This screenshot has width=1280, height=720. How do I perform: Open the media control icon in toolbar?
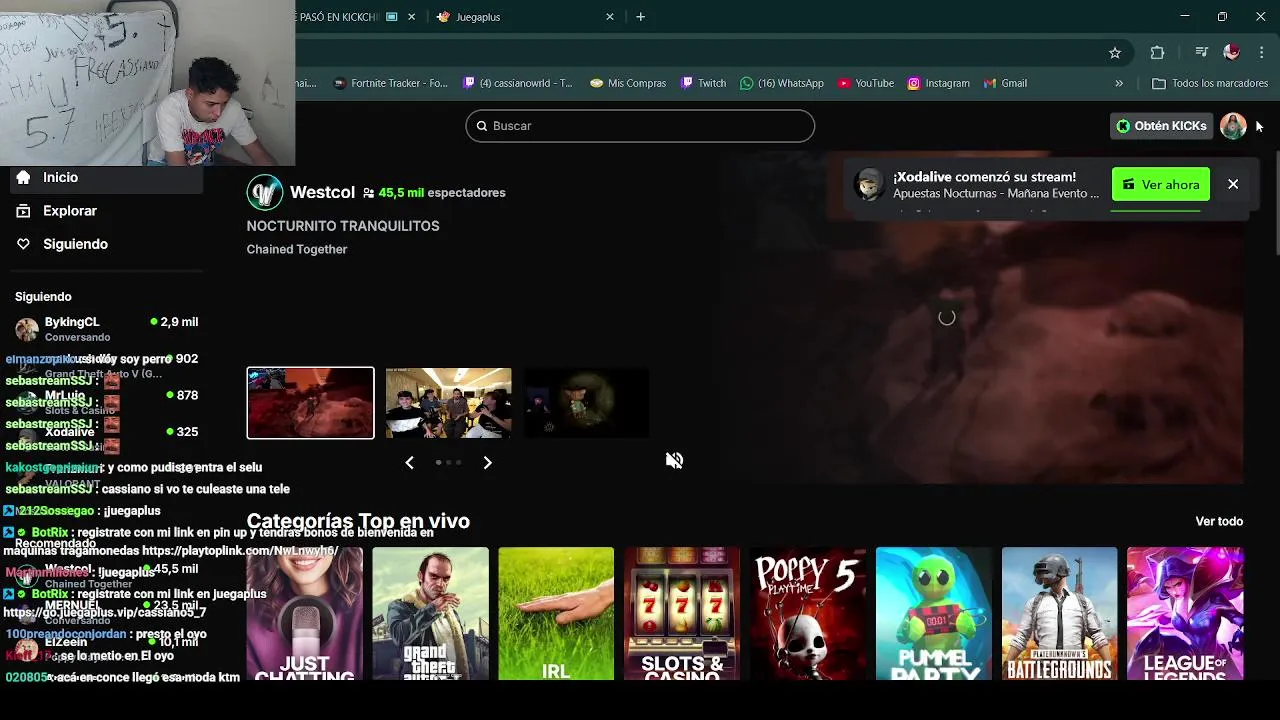pos(1201,53)
